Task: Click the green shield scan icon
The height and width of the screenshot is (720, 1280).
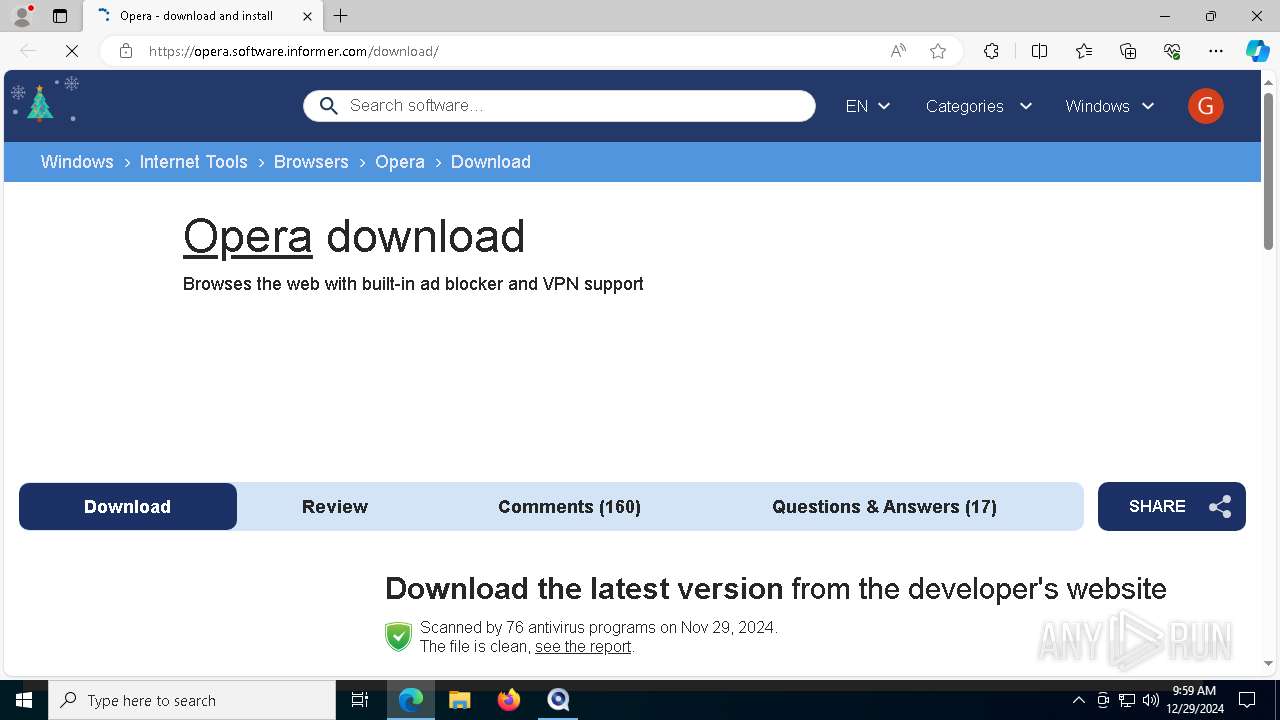Action: point(398,637)
